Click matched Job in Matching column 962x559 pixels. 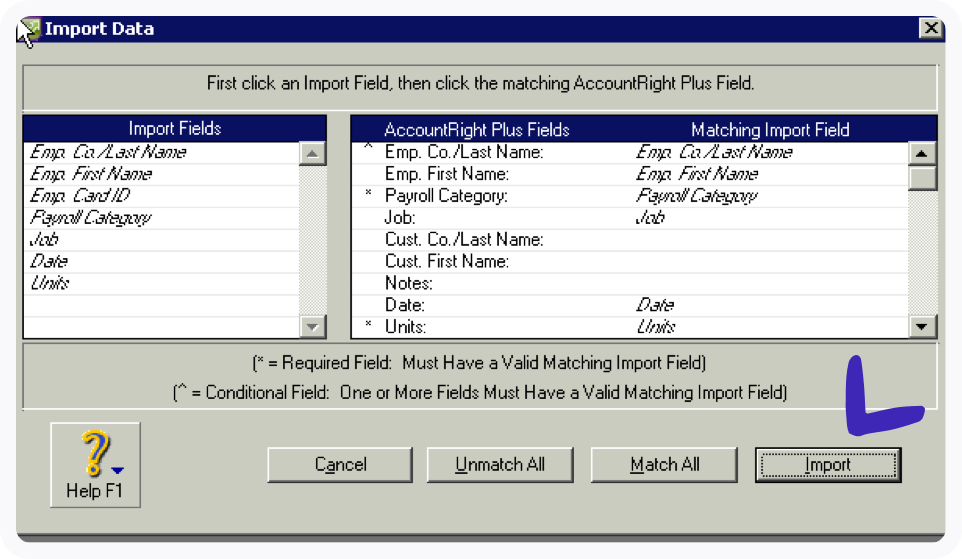tap(650, 218)
